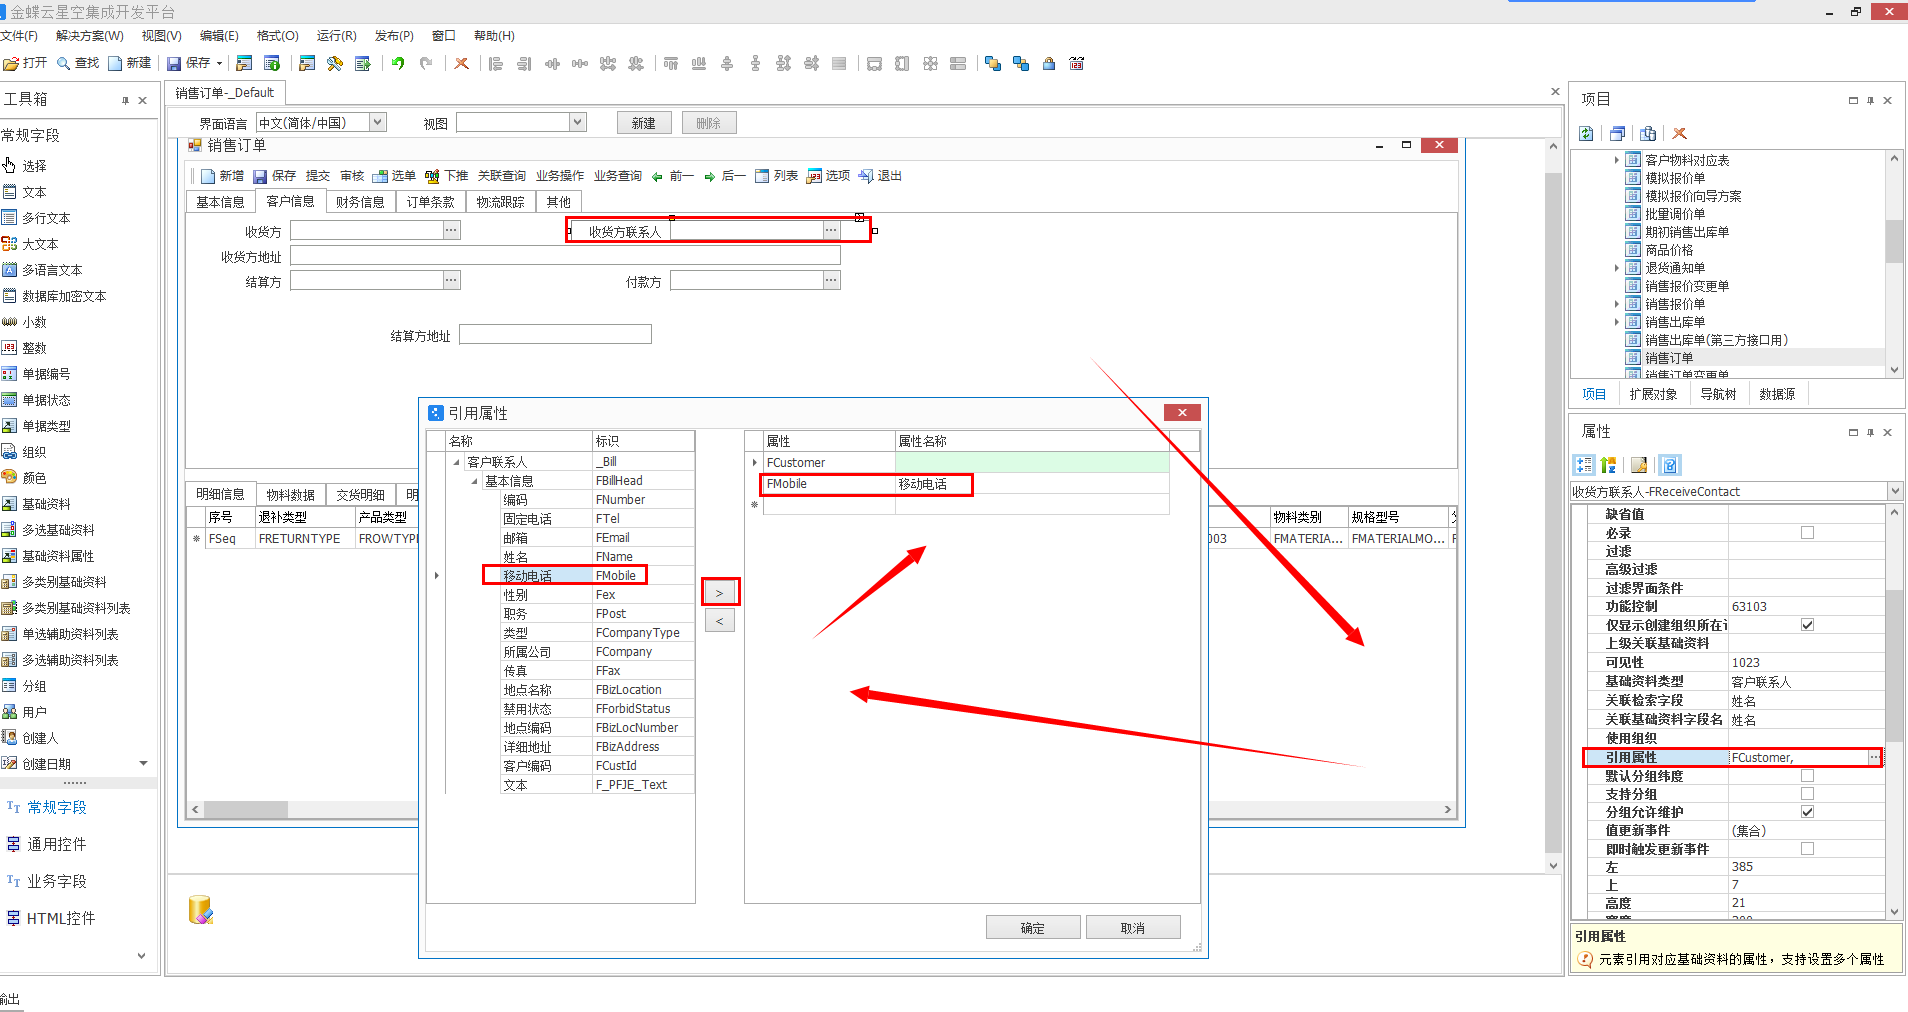Open the 发布(P) menu
The width and height of the screenshot is (1908, 1012).
coord(394,36)
